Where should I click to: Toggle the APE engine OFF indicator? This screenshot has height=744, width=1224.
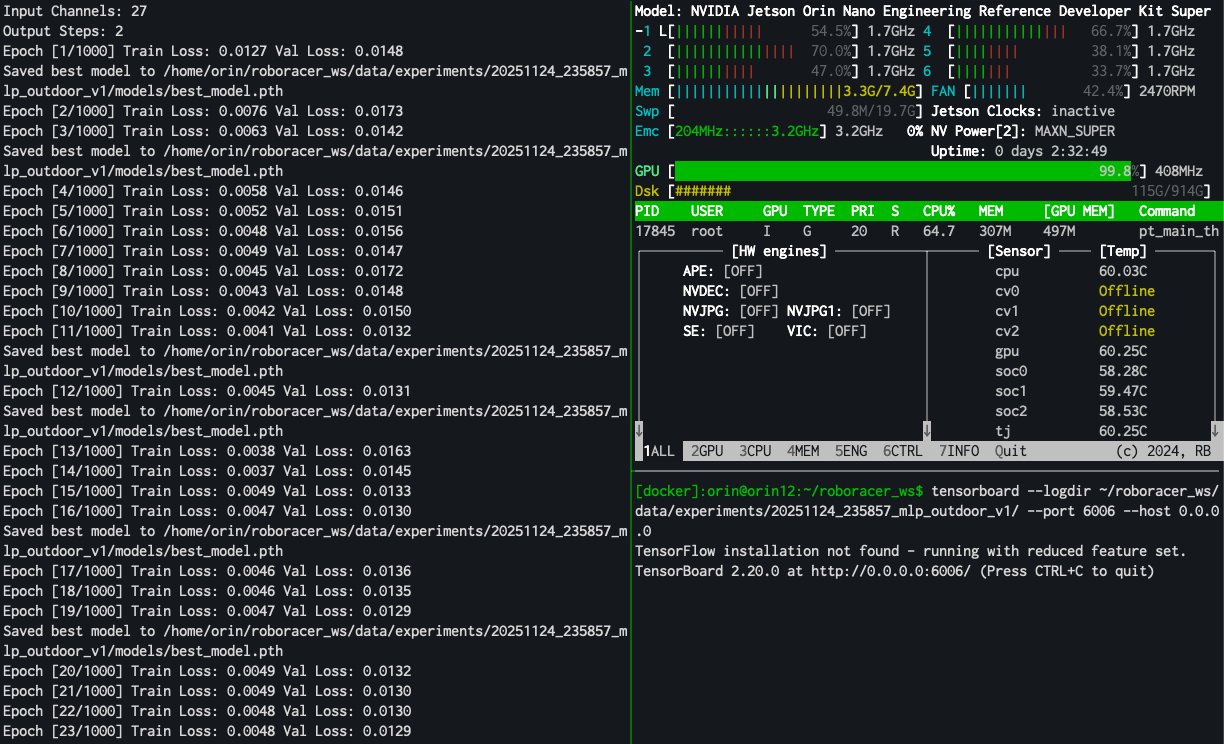pos(743,270)
